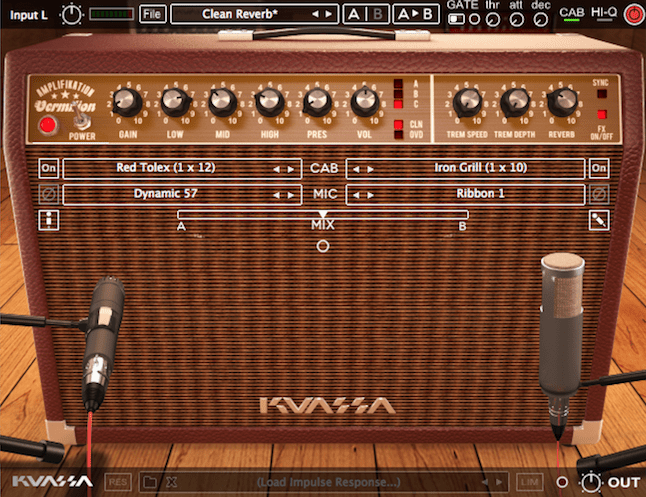The width and height of the screenshot is (646, 497).
Task: Click the phase invert icon beside Ribbon 1
Action: pyautogui.click(x=598, y=195)
